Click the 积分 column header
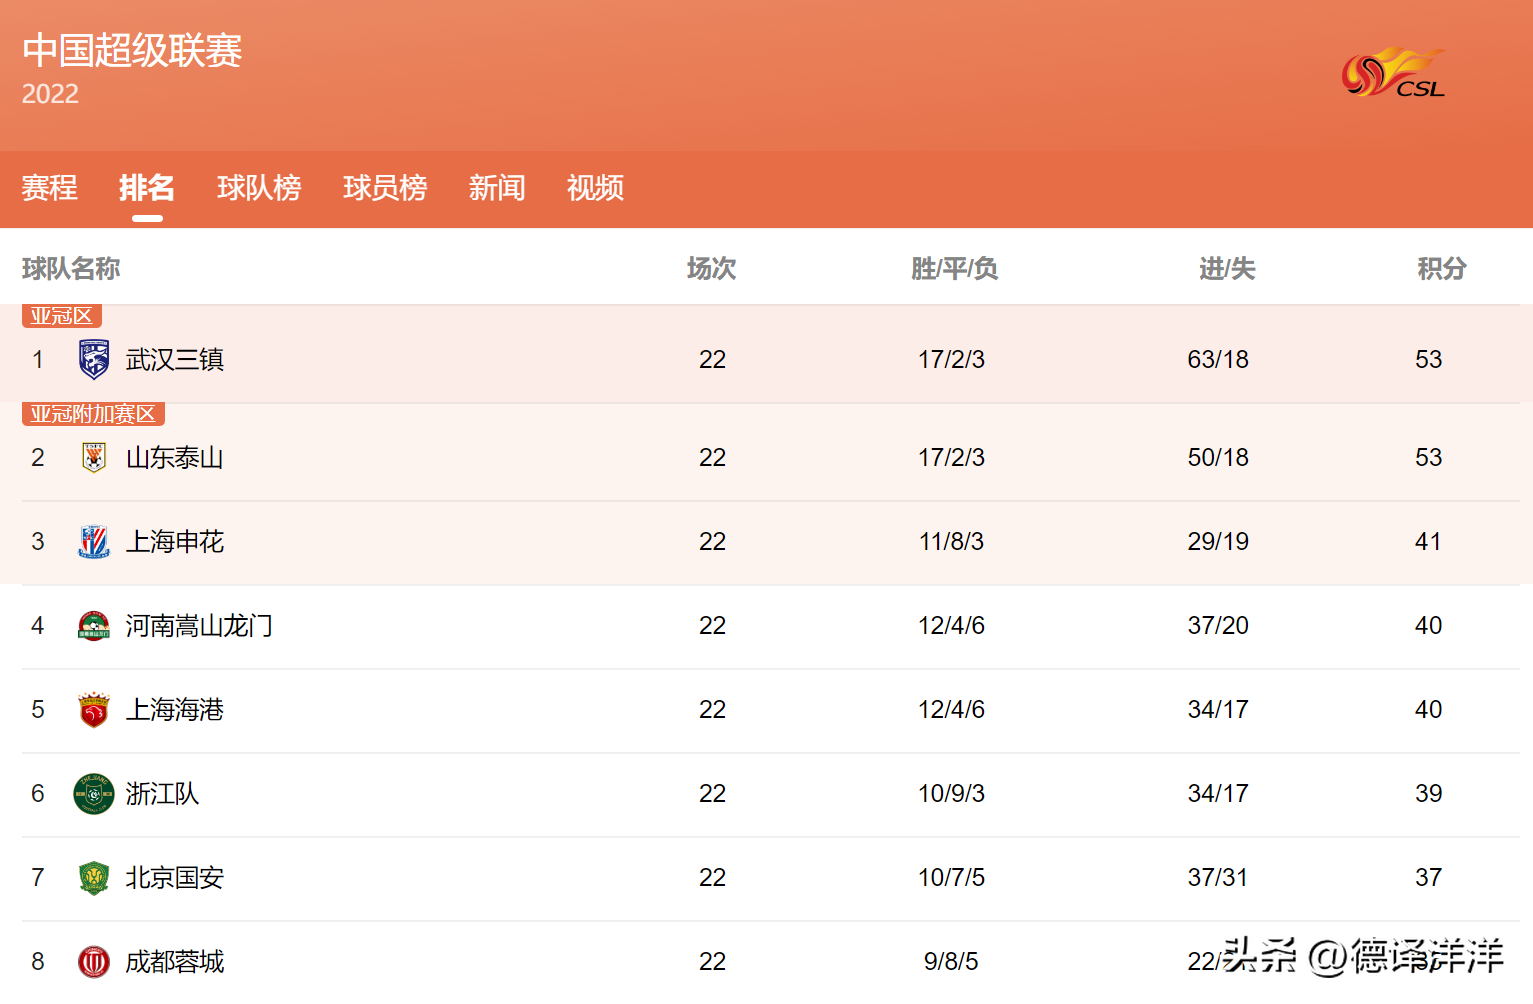The width and height of the screenshot is (1533, 1004). (1442, 268)
